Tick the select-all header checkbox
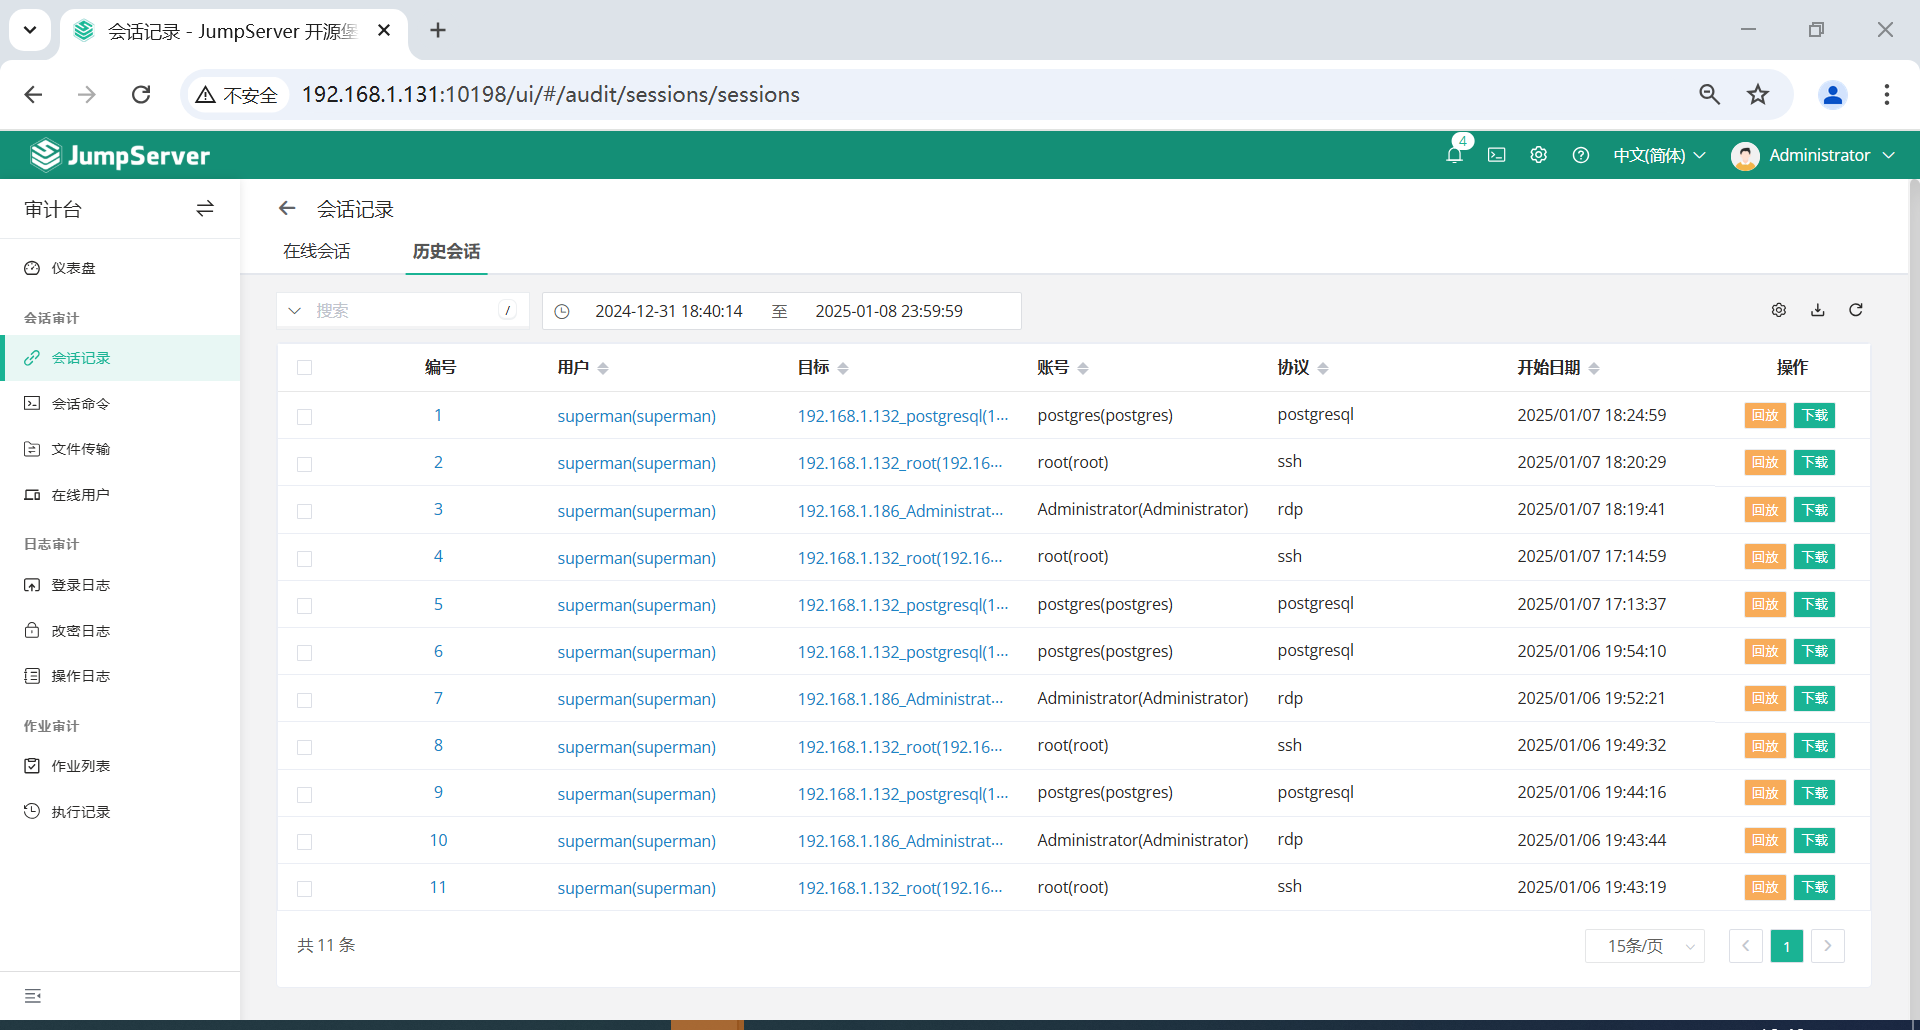 click(305, 368)
